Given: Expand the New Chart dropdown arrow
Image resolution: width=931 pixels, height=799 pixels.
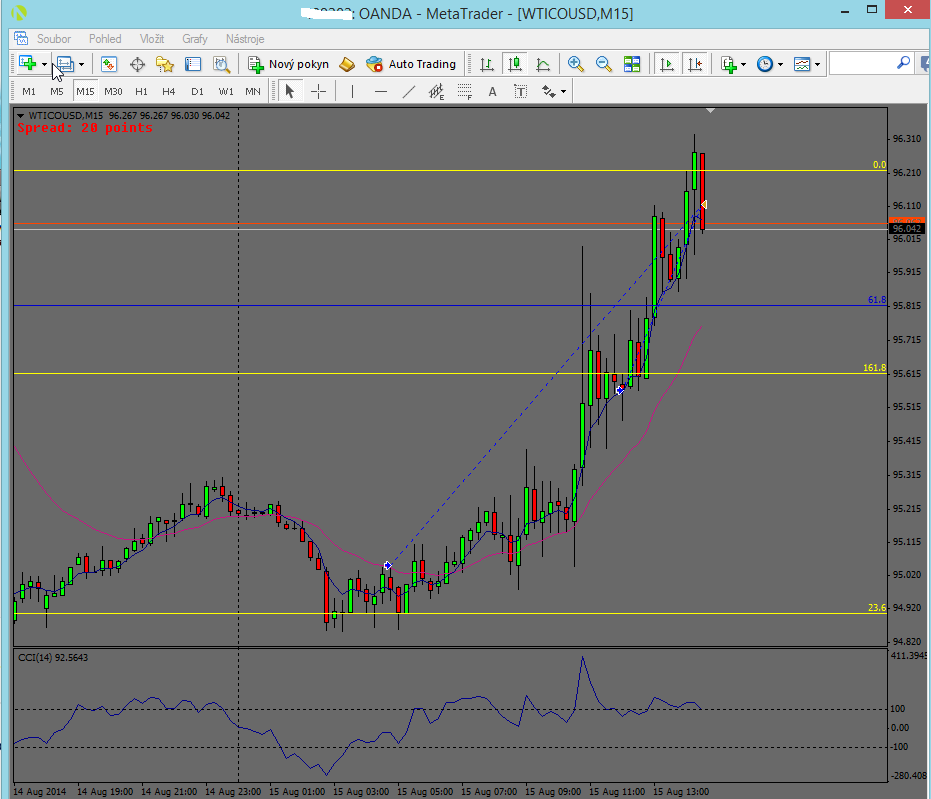Looking at the screenshot, I should click(45, 64).
